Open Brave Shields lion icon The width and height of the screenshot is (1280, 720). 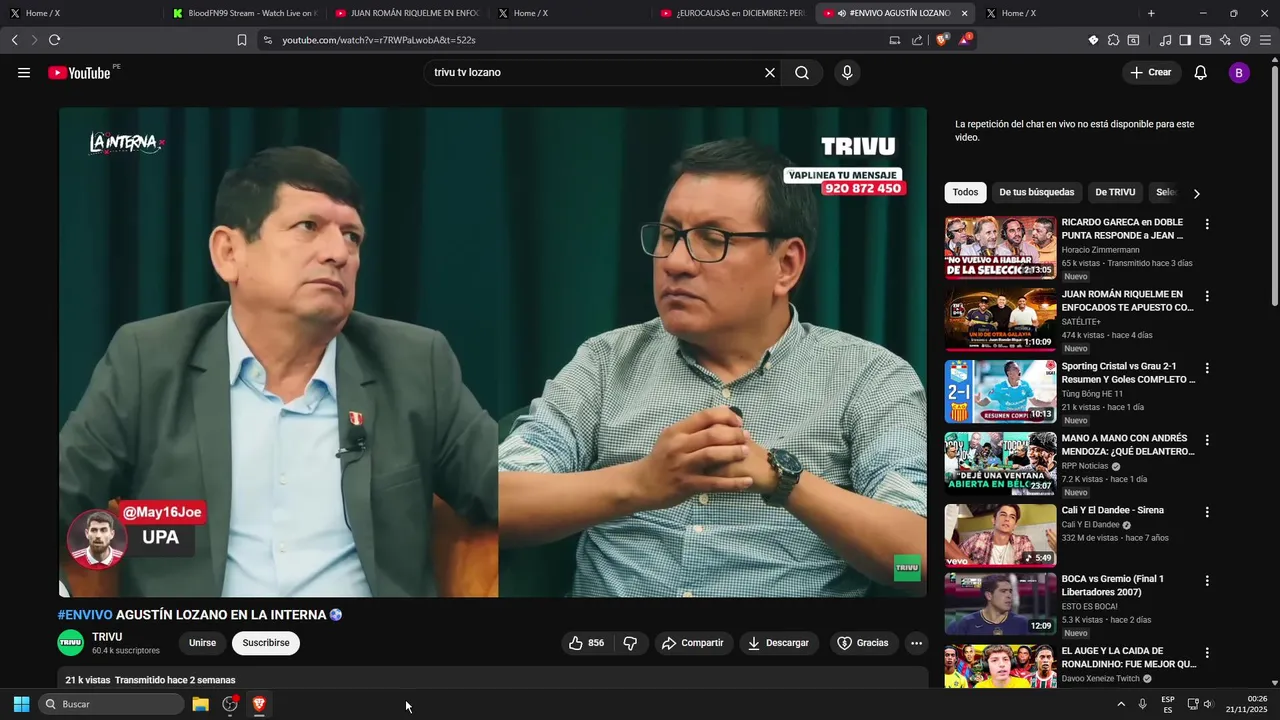[942, 40]
